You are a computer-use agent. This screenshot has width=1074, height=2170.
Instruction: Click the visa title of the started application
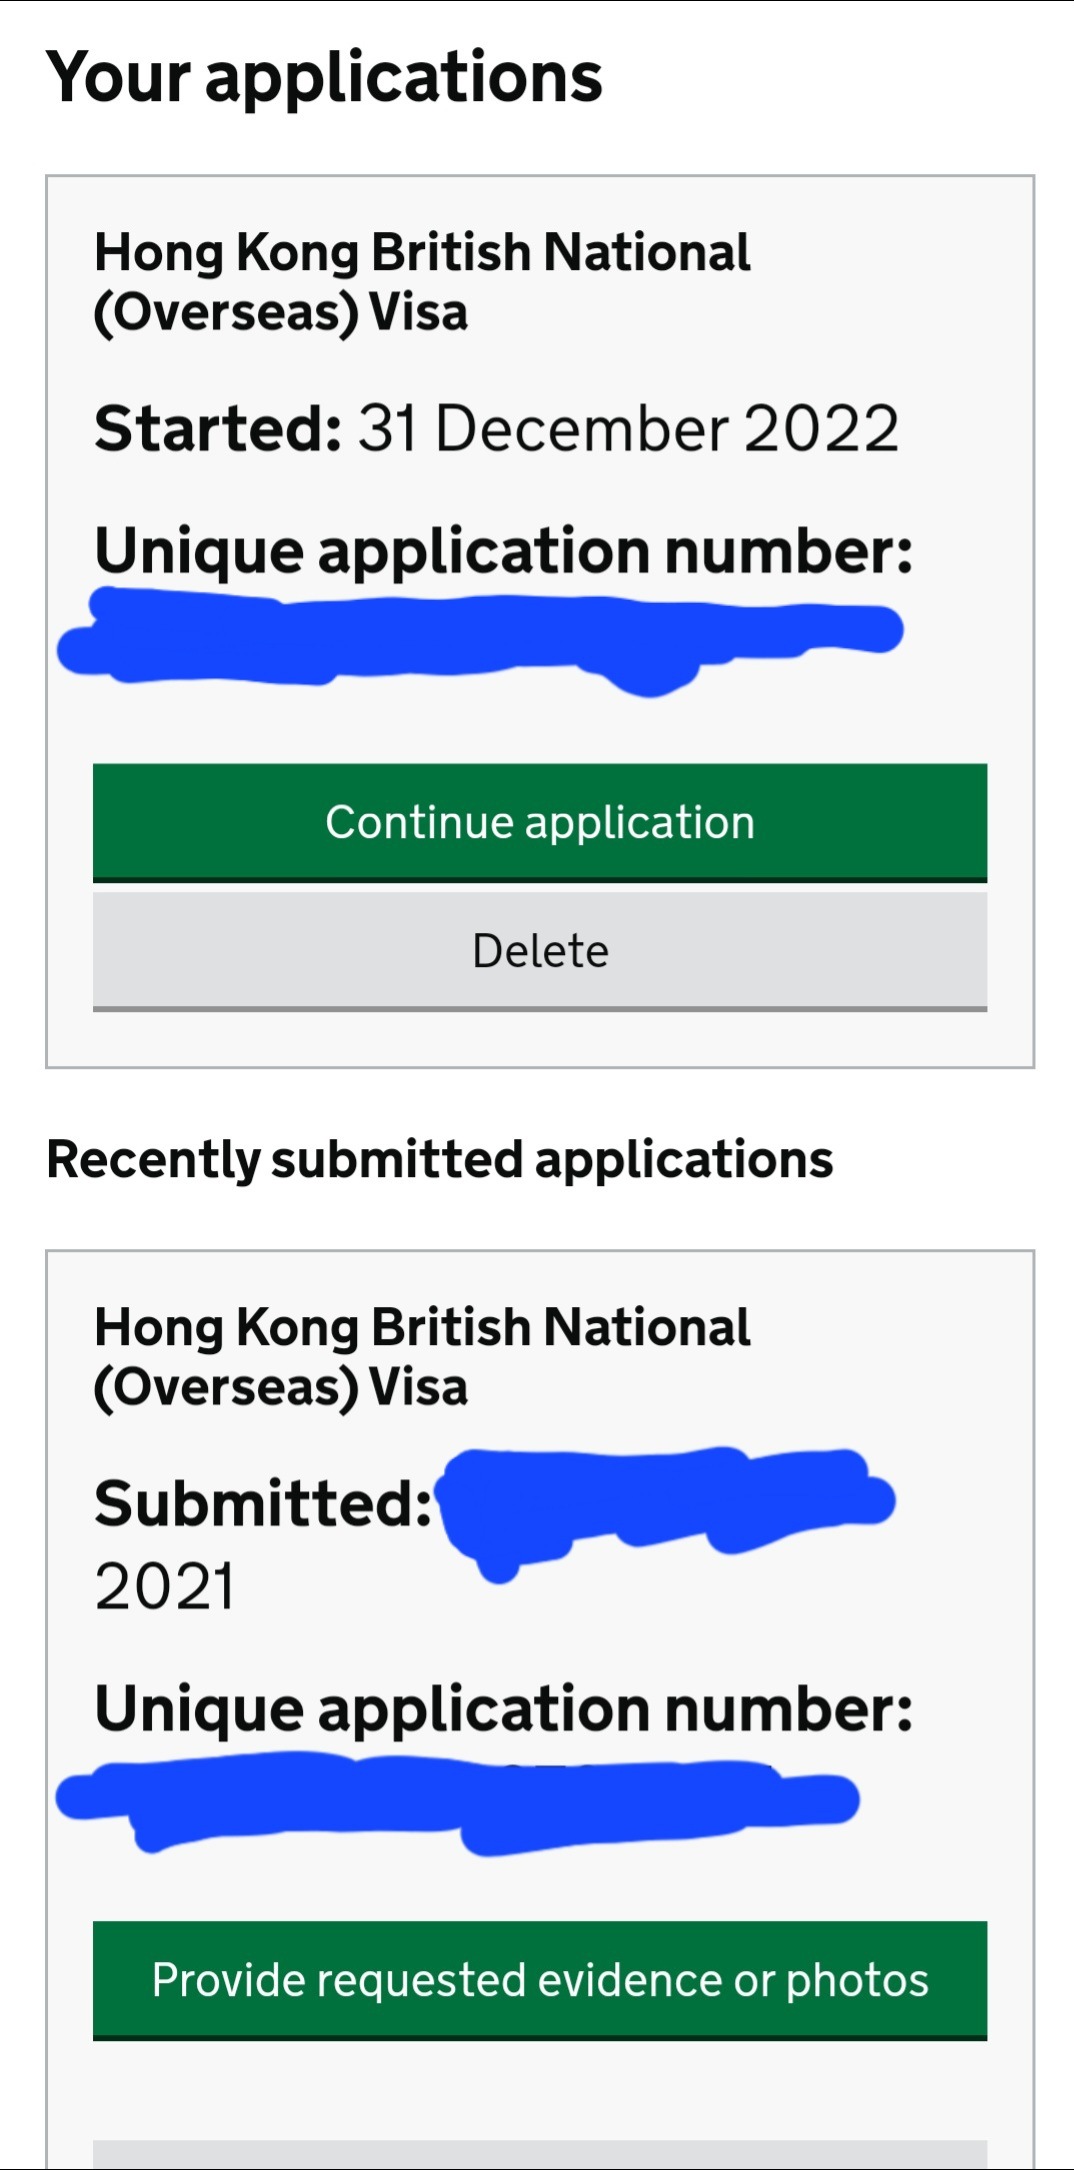(421, 281)
